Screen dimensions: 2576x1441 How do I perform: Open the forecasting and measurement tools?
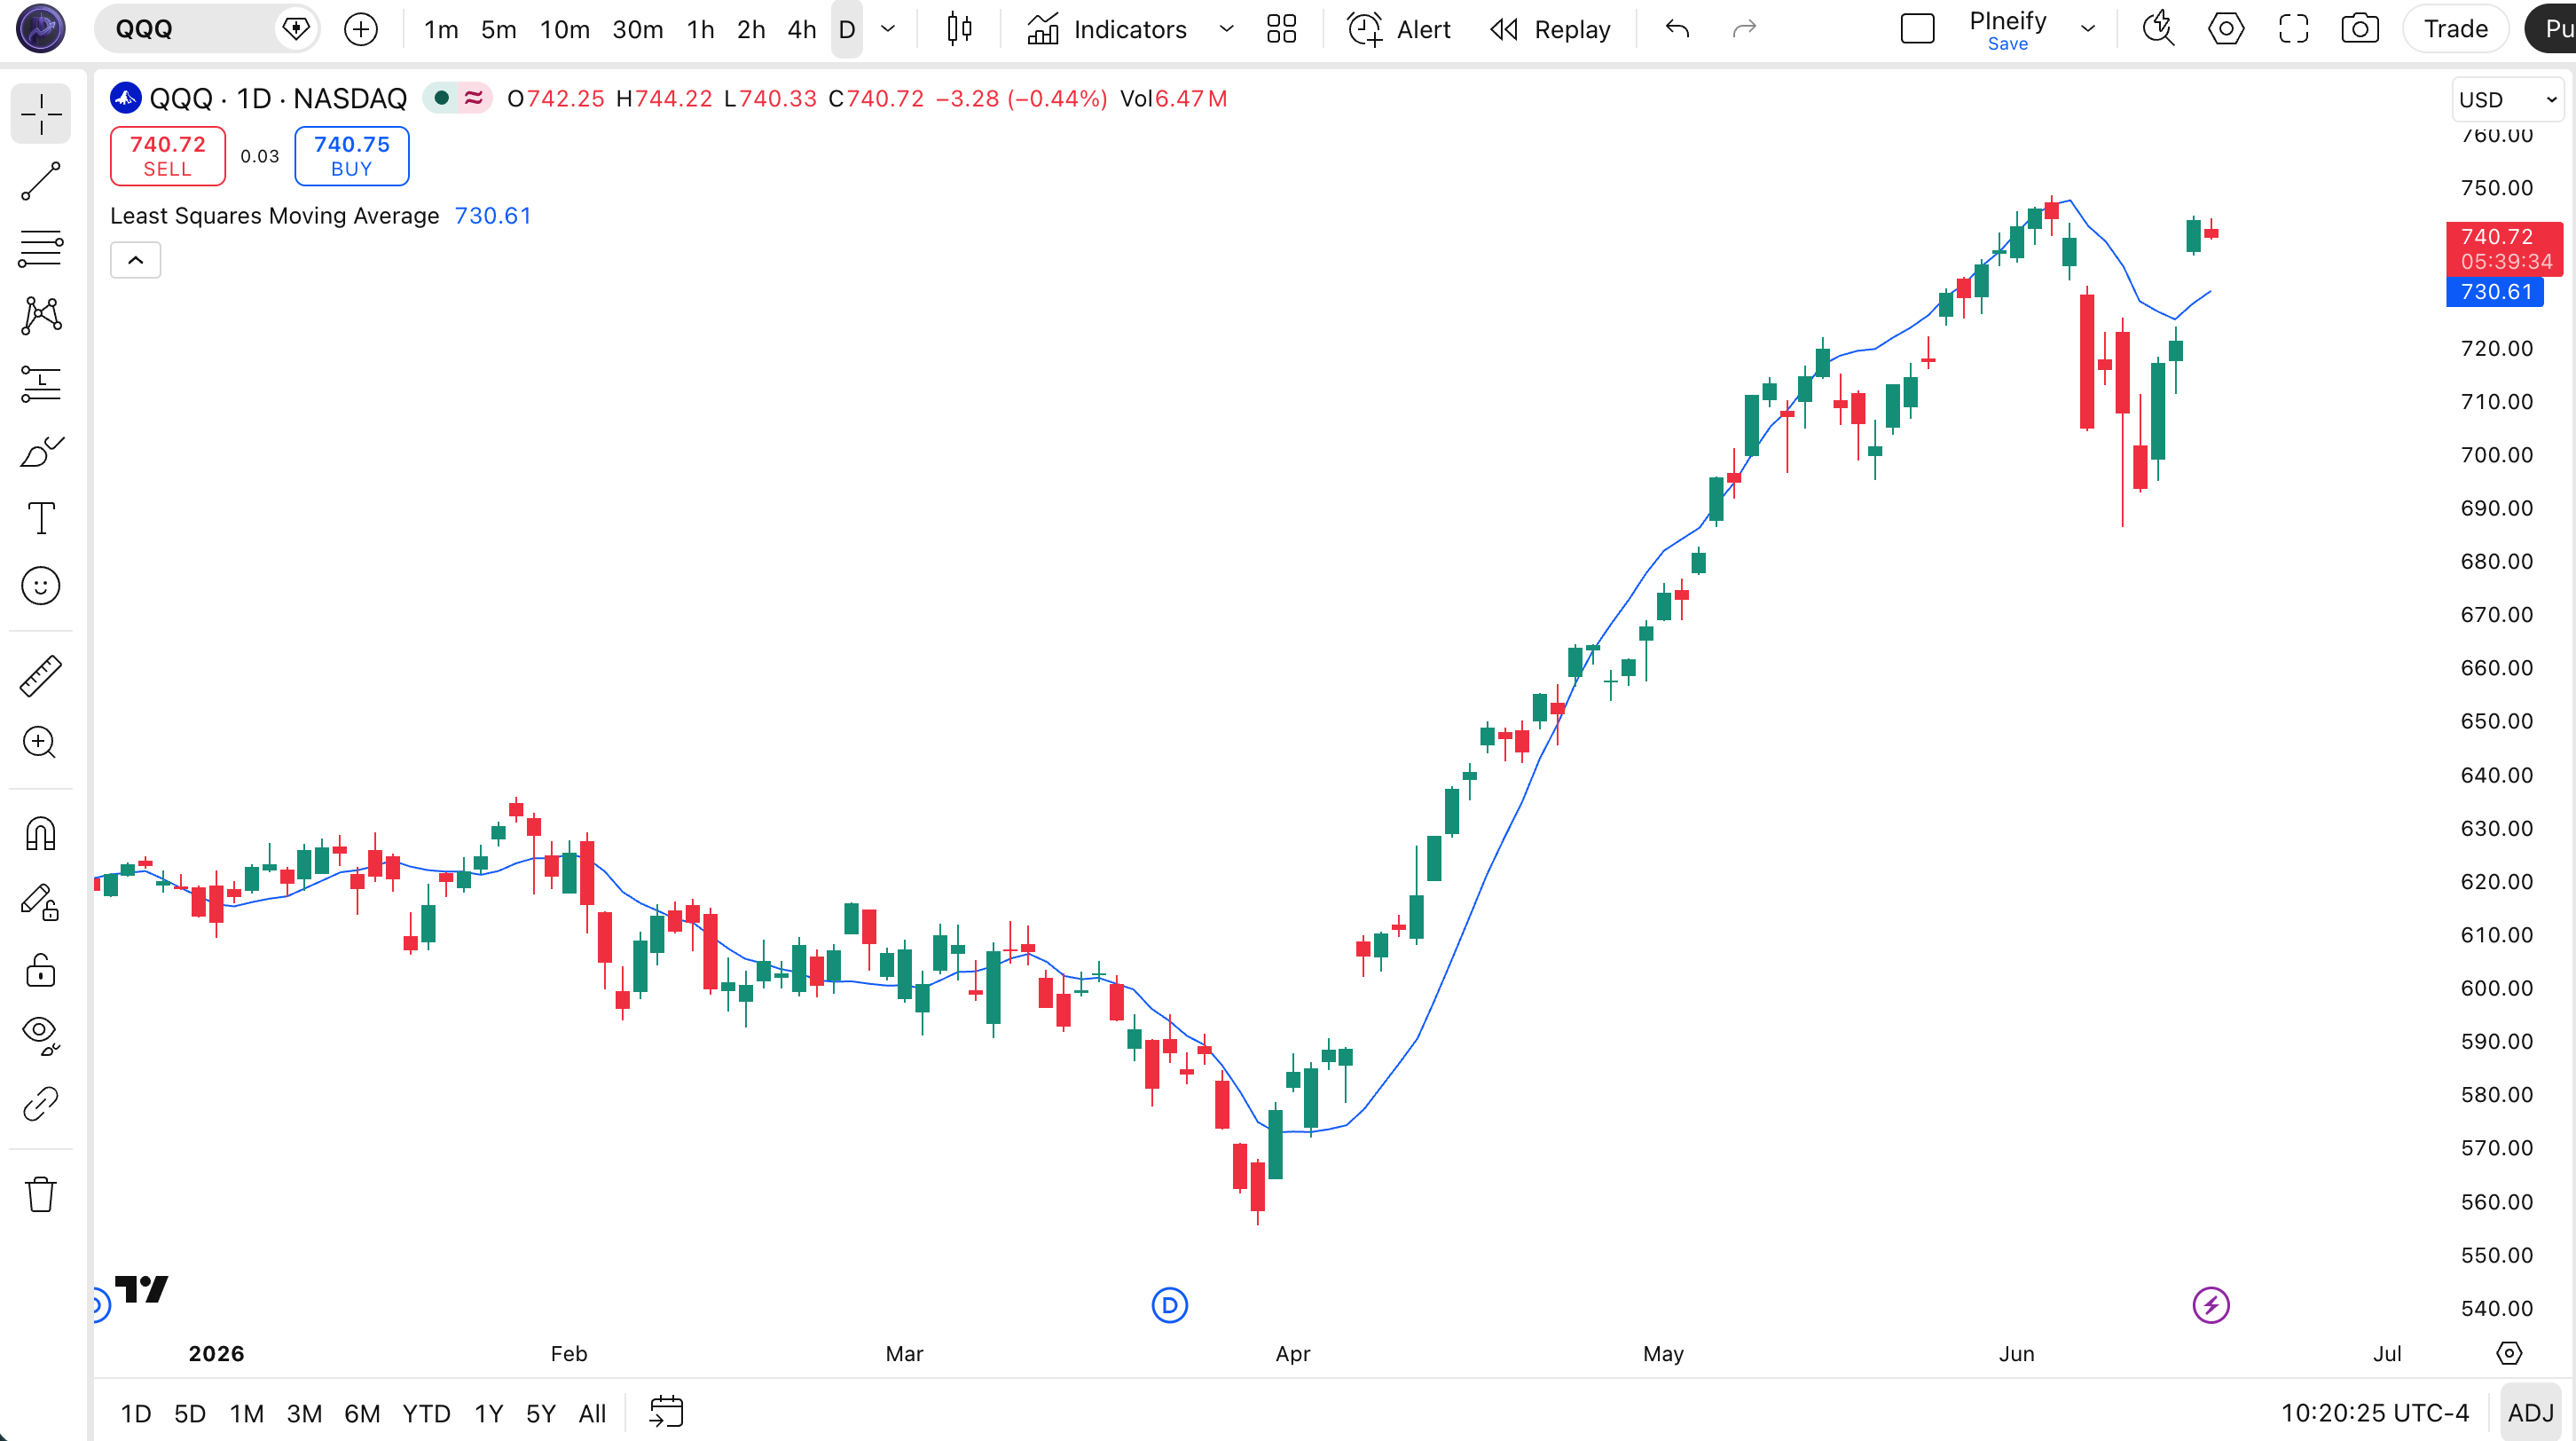coord(41,383)
